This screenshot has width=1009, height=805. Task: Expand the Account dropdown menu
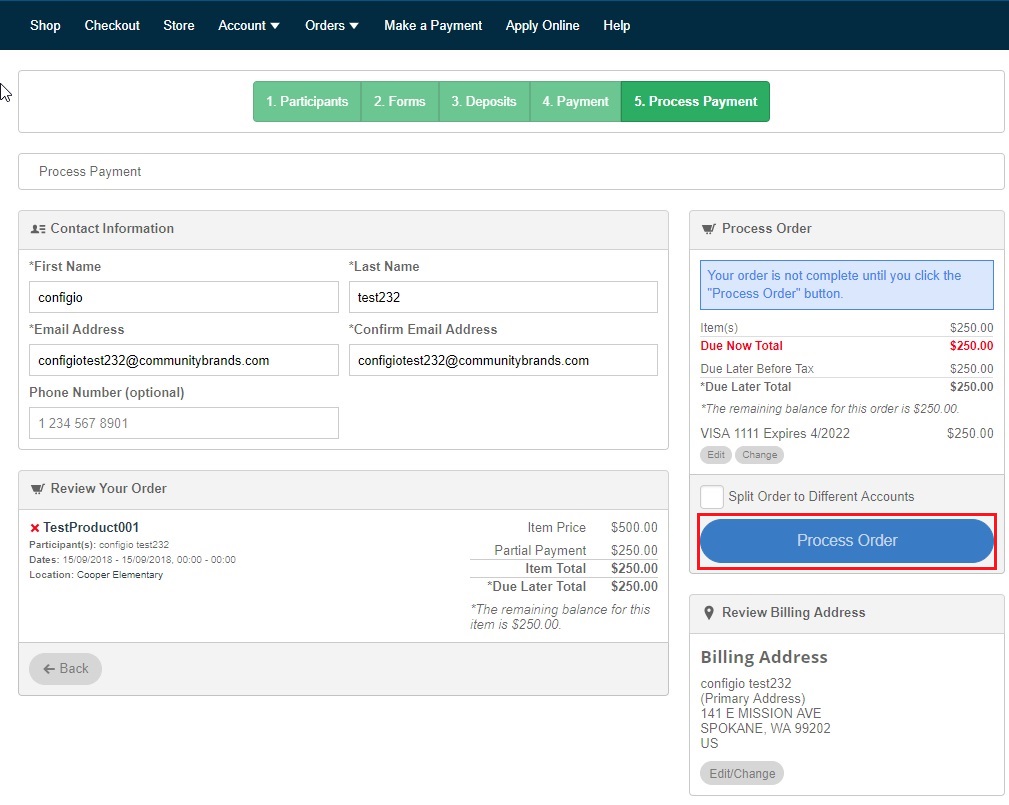tap(248, 26)
